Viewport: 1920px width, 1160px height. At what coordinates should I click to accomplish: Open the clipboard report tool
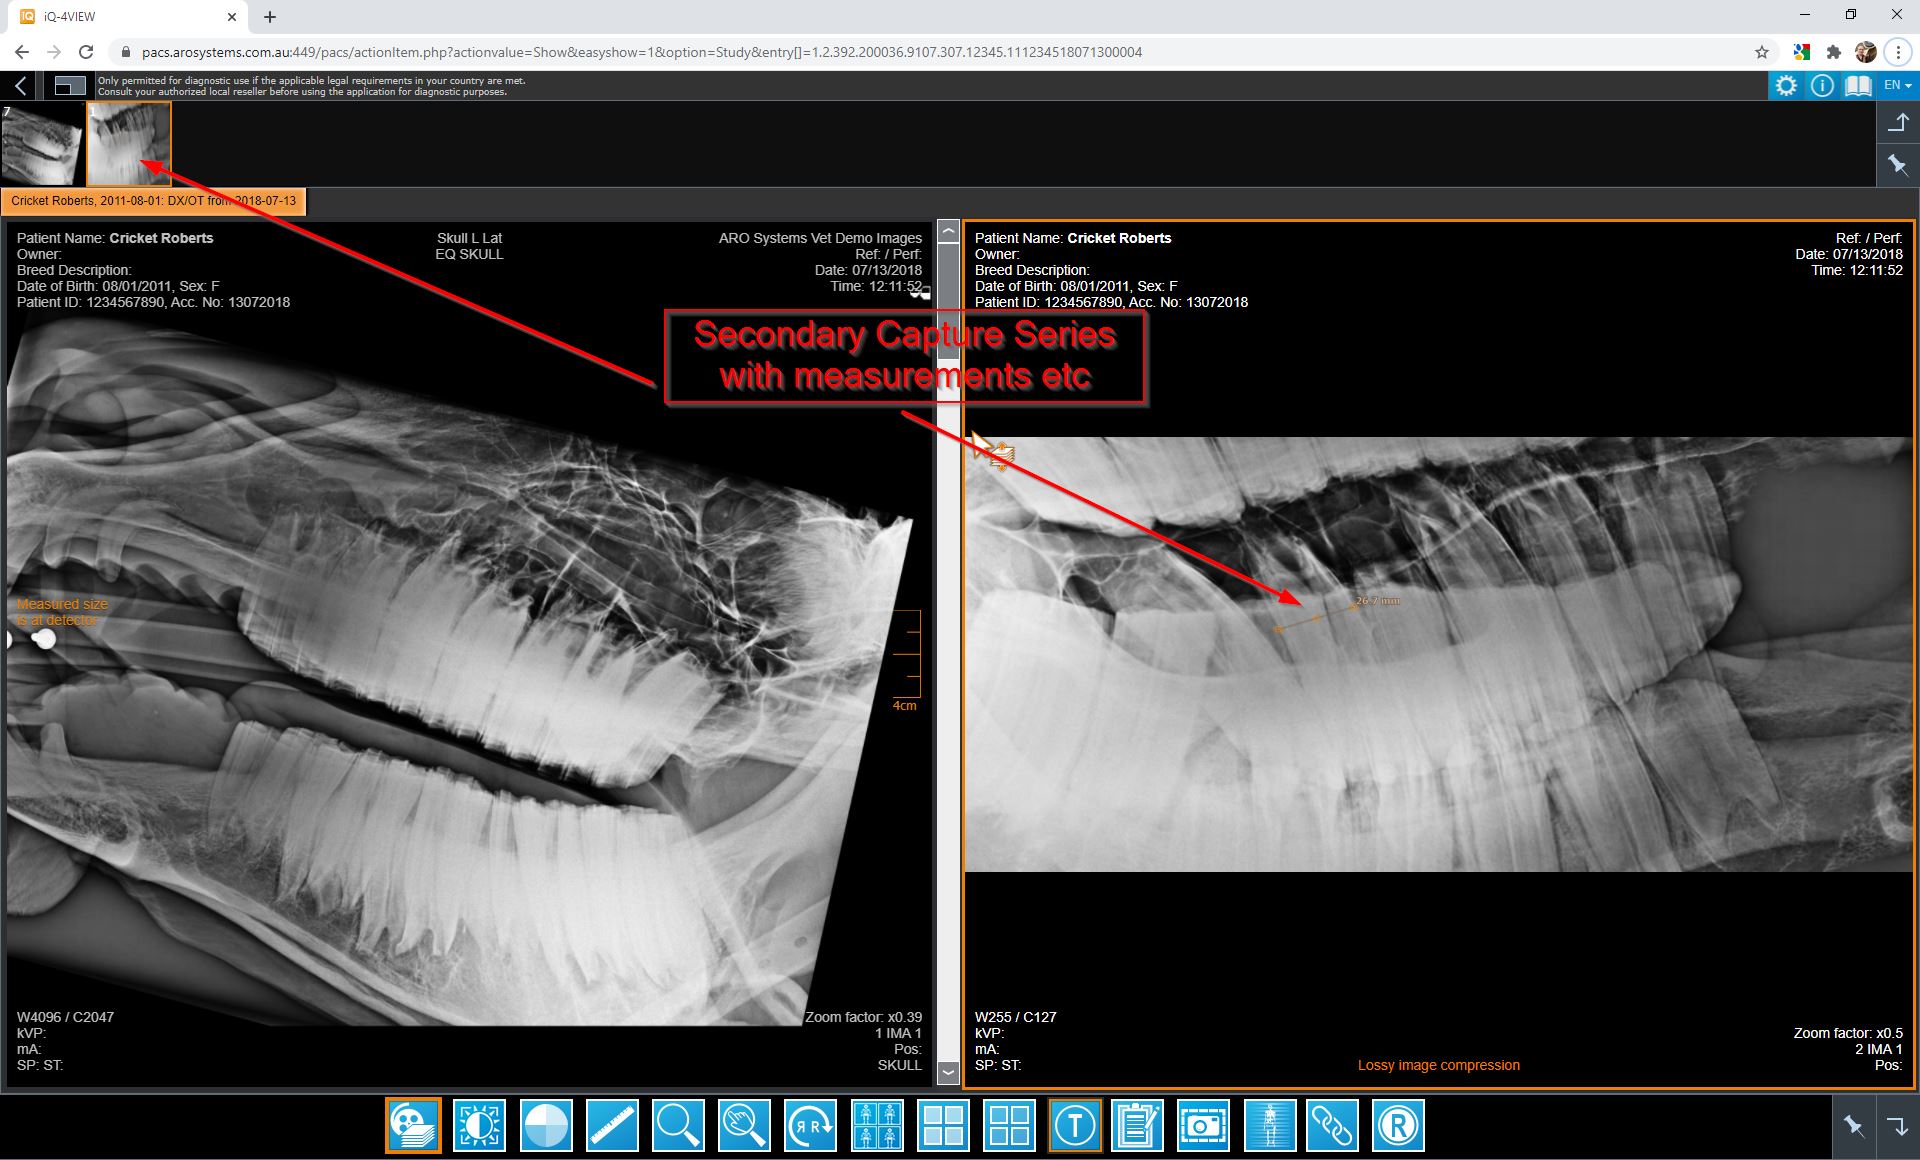pyautogui.click(x=1138, y=1125)
